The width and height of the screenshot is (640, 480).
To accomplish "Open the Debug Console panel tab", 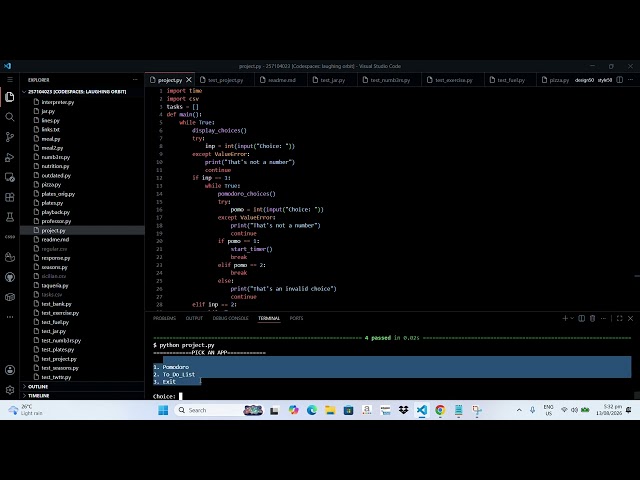I will tap(230, 318).
